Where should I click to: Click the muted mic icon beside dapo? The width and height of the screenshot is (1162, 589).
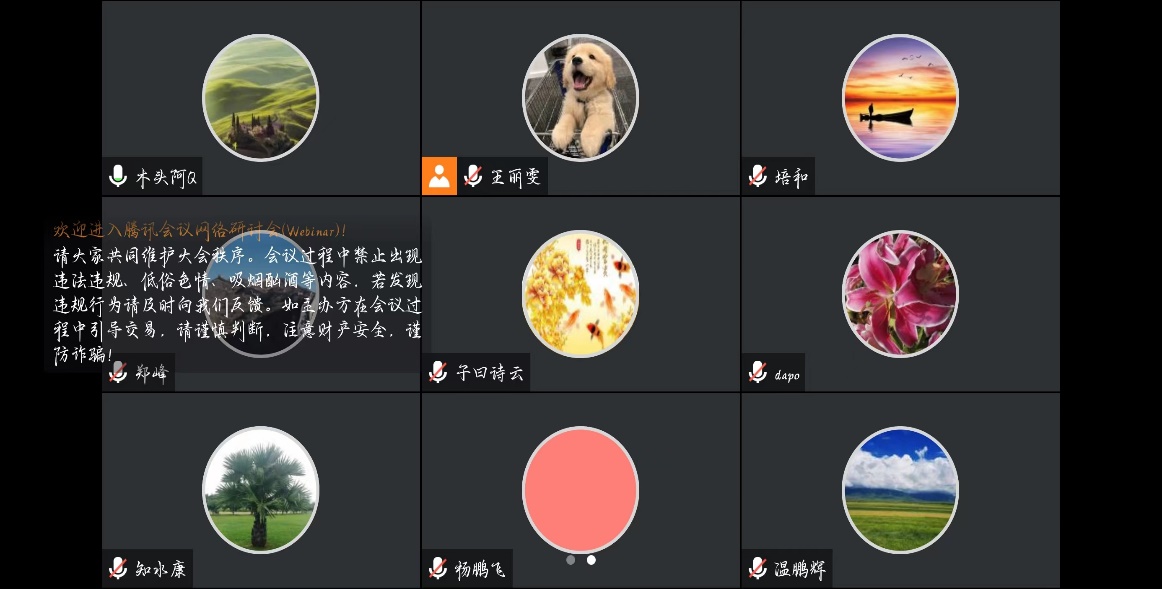click(x=757, y=372)
